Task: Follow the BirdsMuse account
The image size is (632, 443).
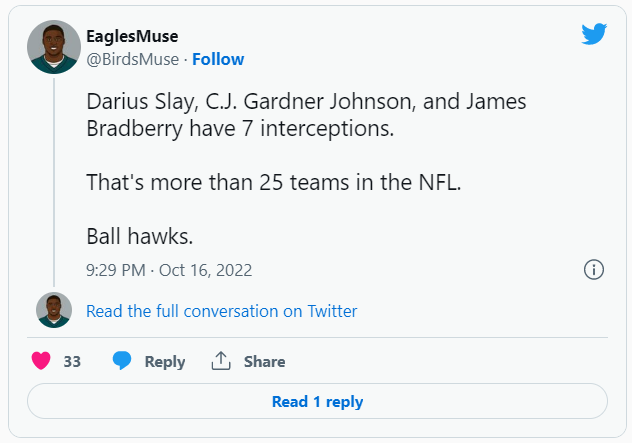Action: click(218, 59)
